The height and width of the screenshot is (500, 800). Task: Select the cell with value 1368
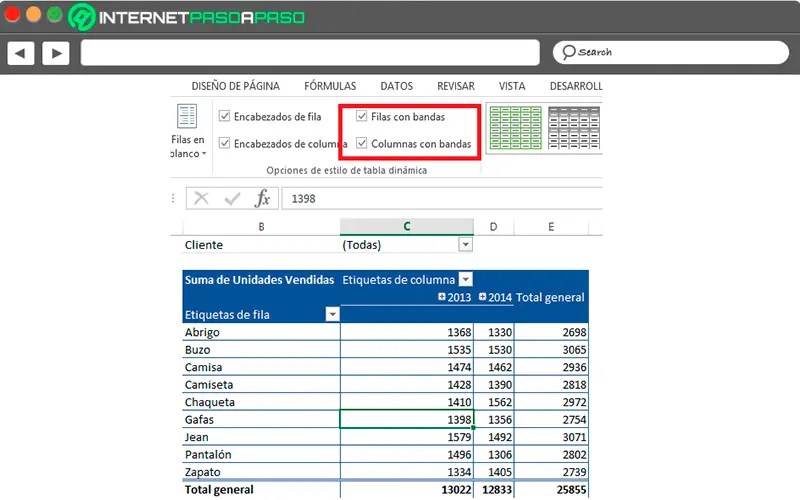(x=407, y=332)
